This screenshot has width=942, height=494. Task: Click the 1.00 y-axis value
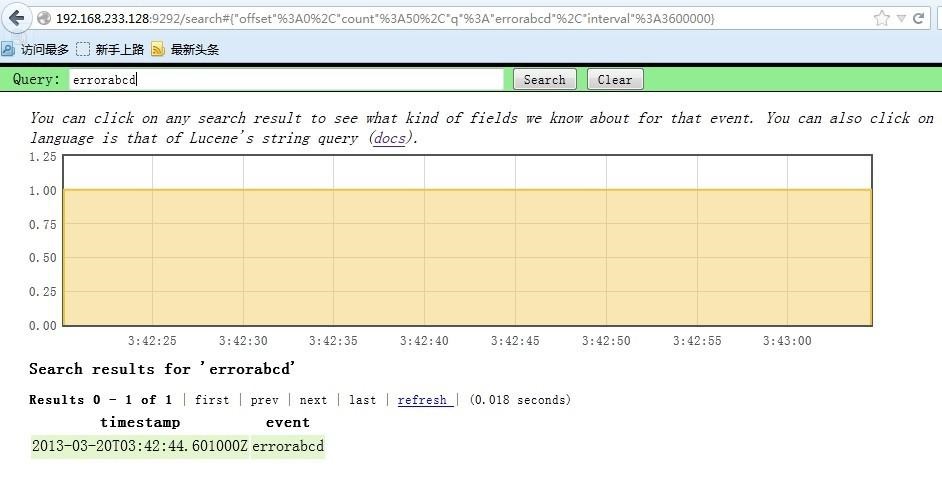click(43, 191)
